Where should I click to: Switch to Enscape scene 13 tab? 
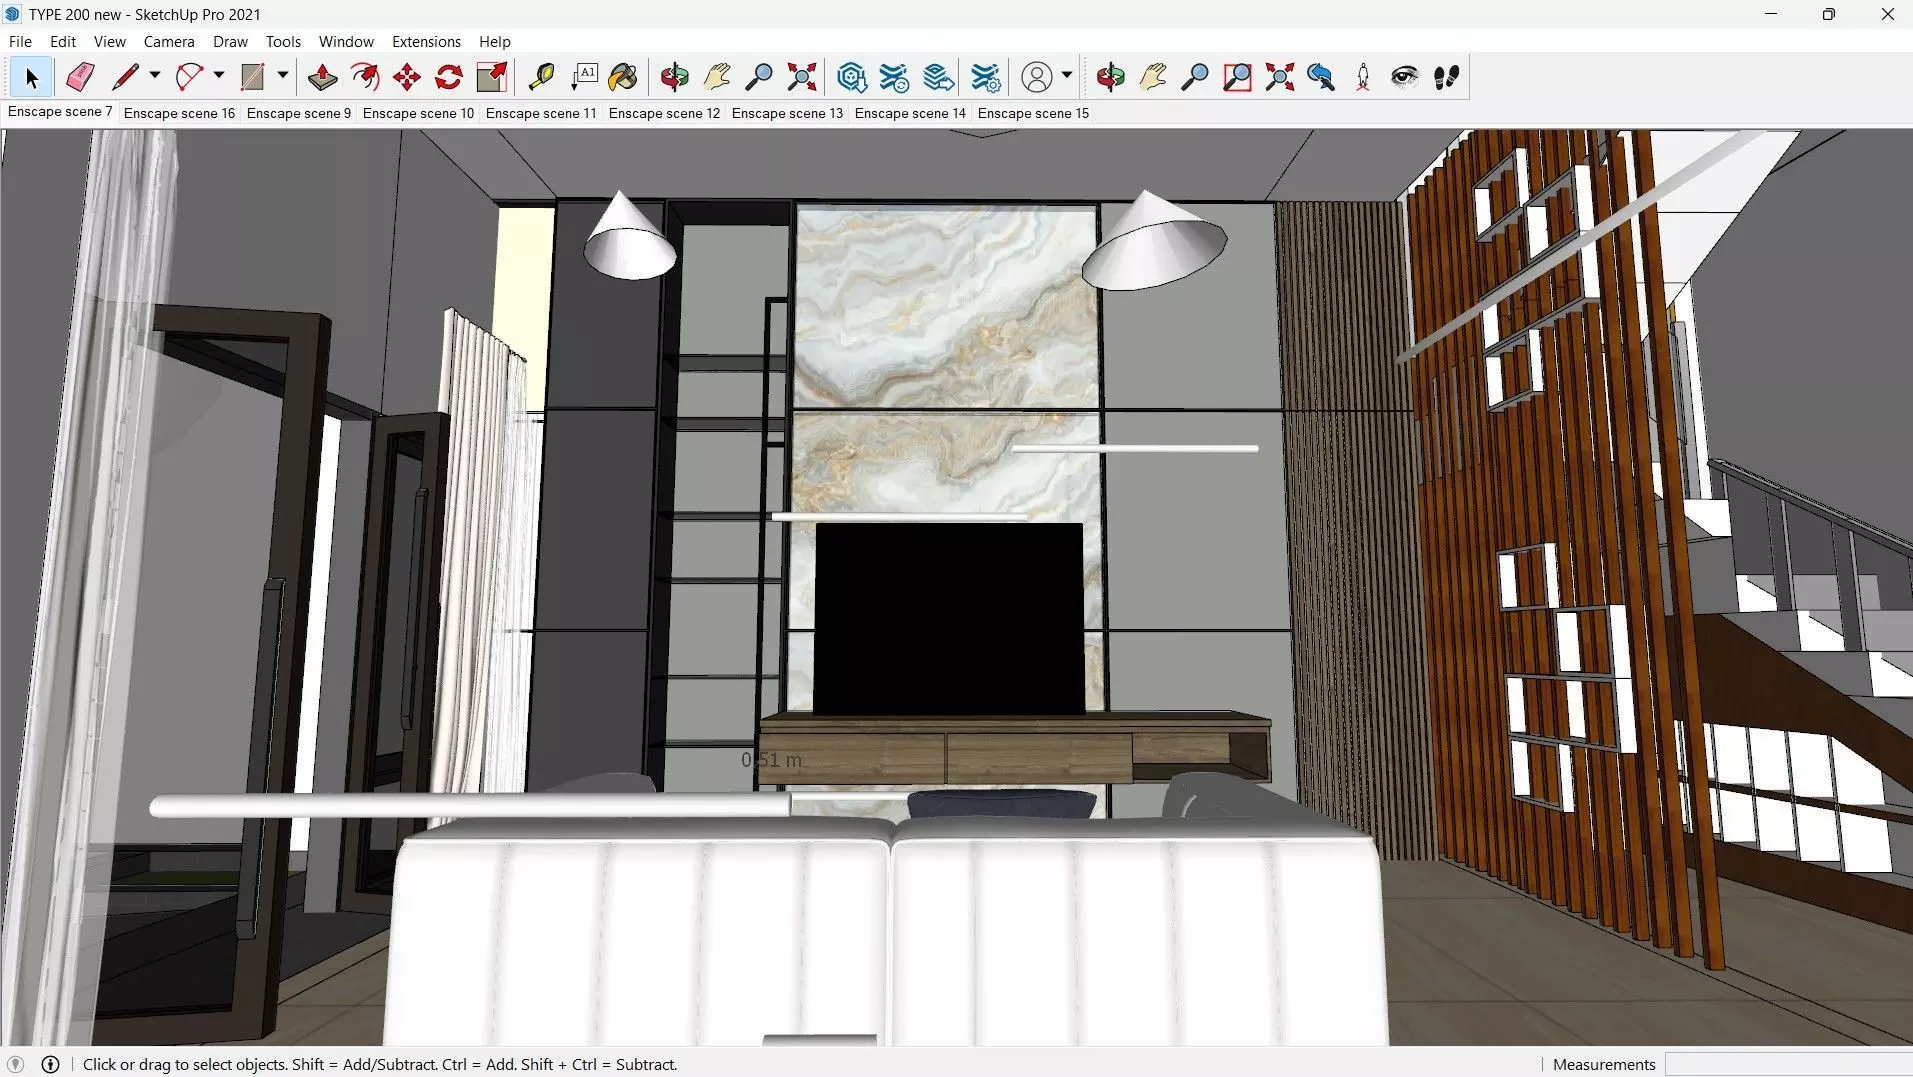click(x=787, y=113)
